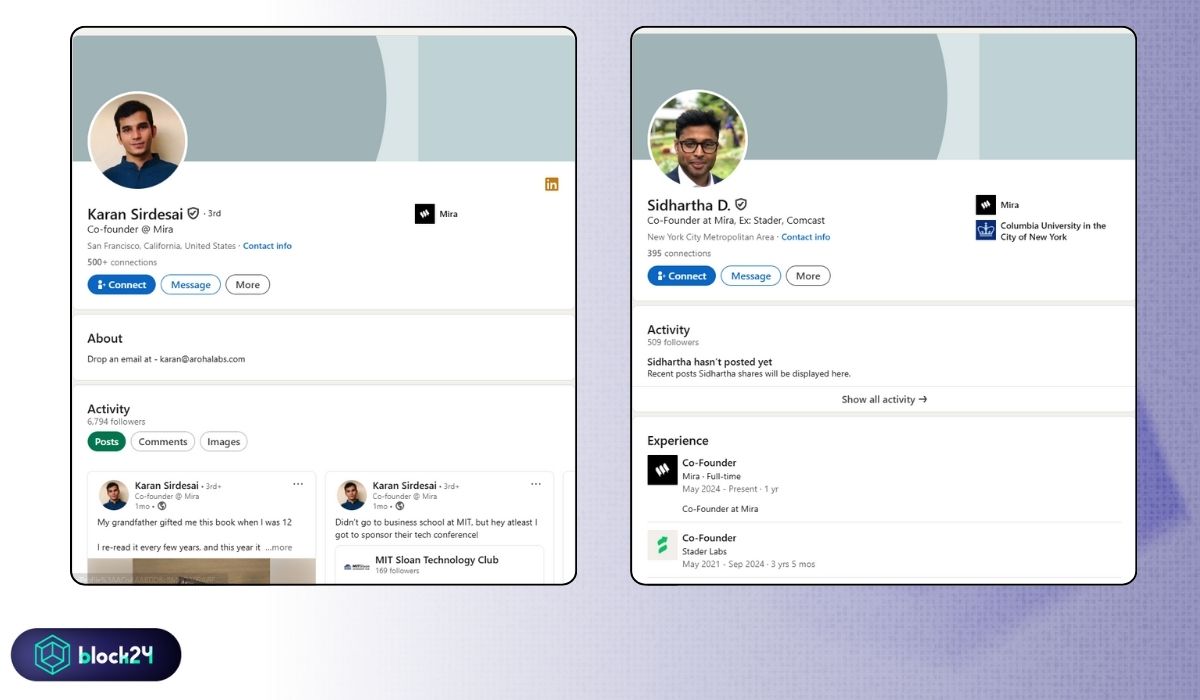Click the Mira logo in Sidhartha's Experience section

click(662, 470)
